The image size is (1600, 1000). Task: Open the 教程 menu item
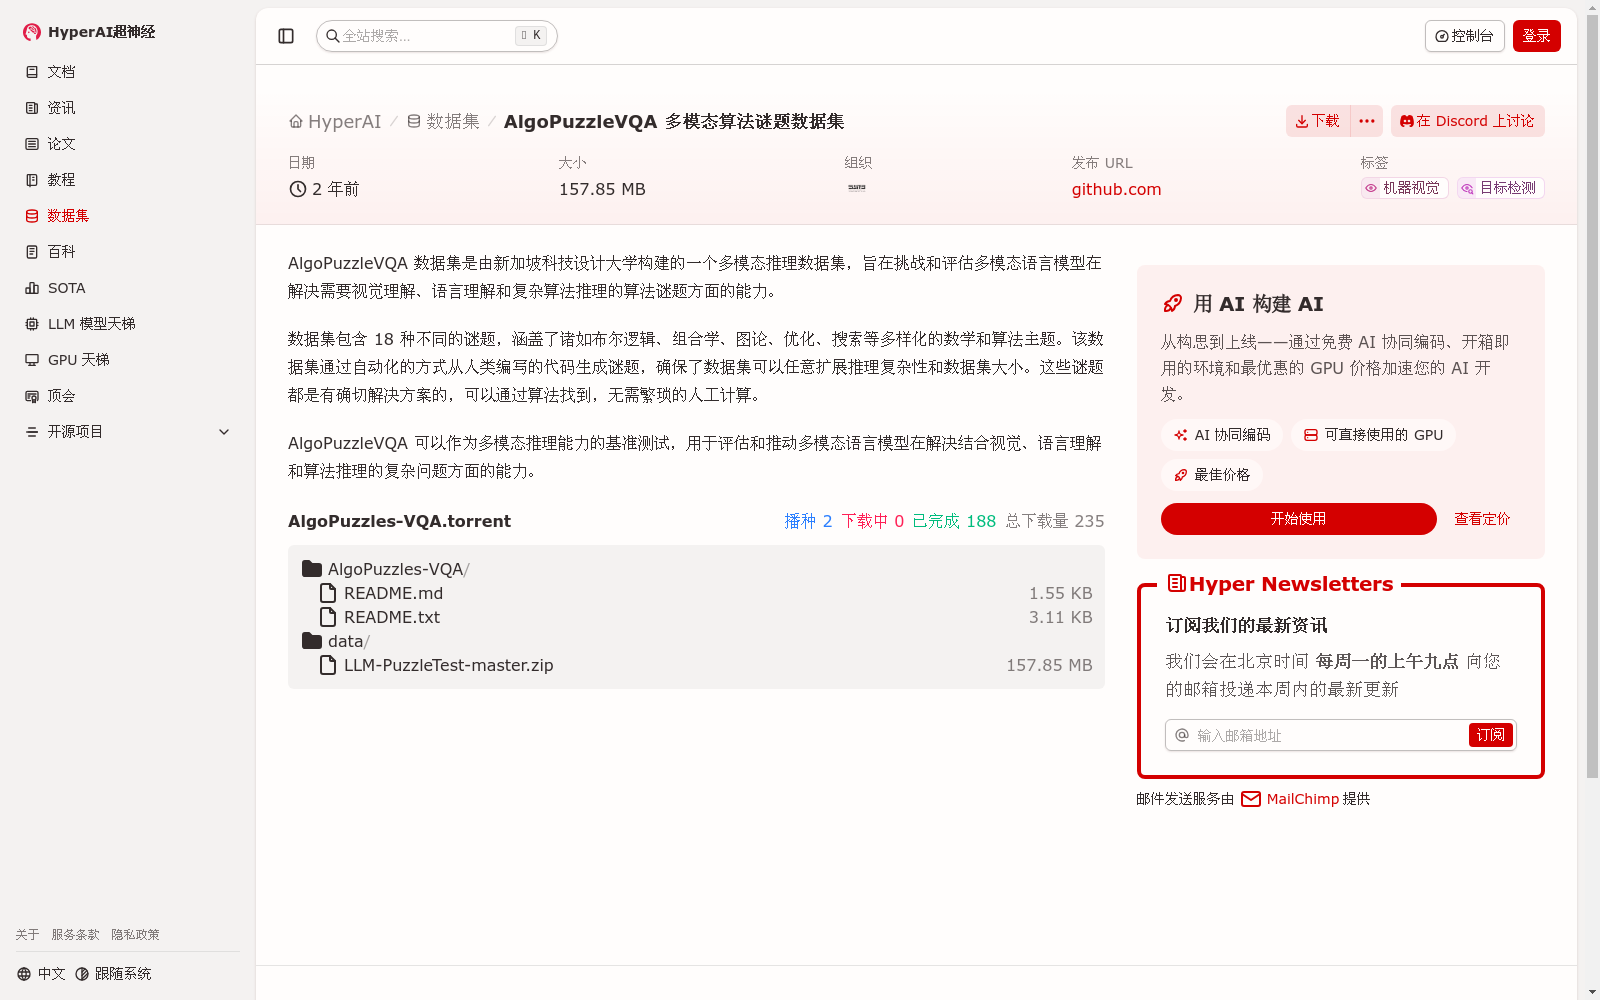[60, 179]
